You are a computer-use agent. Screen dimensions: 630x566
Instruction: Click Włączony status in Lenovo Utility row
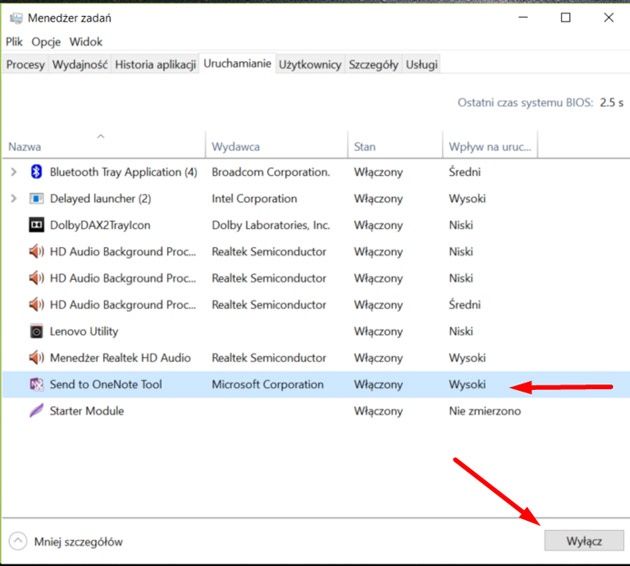(378, 331)
